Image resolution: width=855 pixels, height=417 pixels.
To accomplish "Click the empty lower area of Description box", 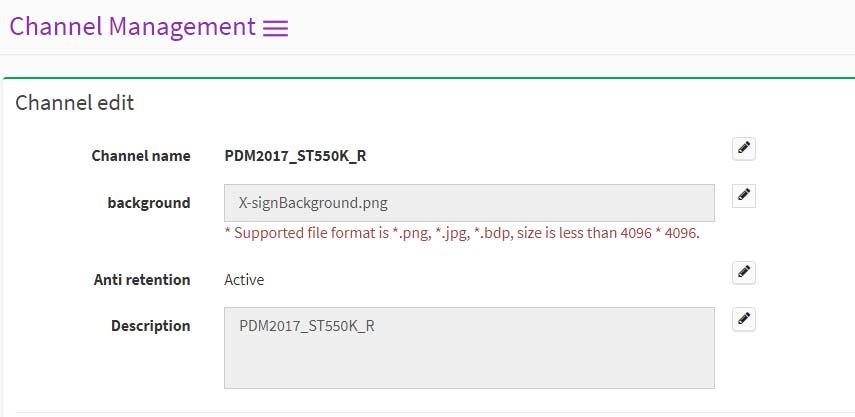I will pyautogui.click(x=469, y=366).
